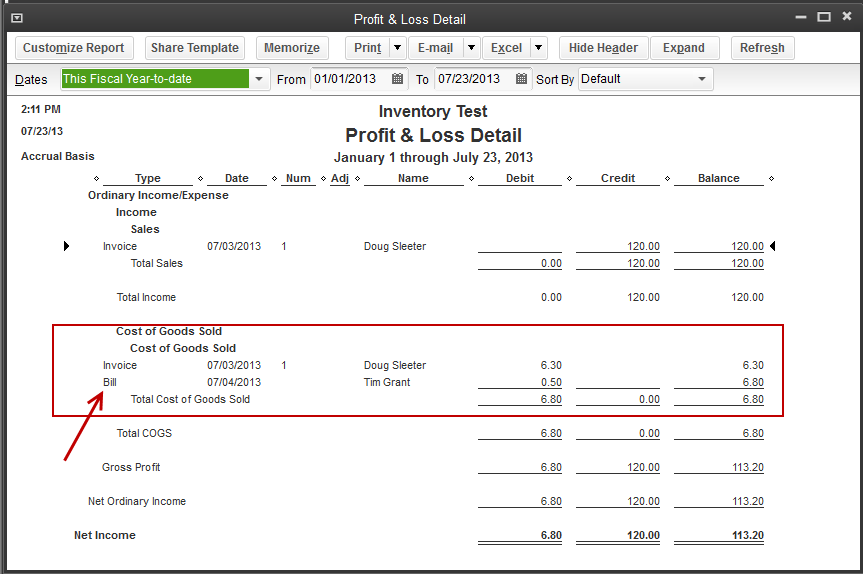
Task: Expand the Excel button dropdown arrow
Action: 538,48
